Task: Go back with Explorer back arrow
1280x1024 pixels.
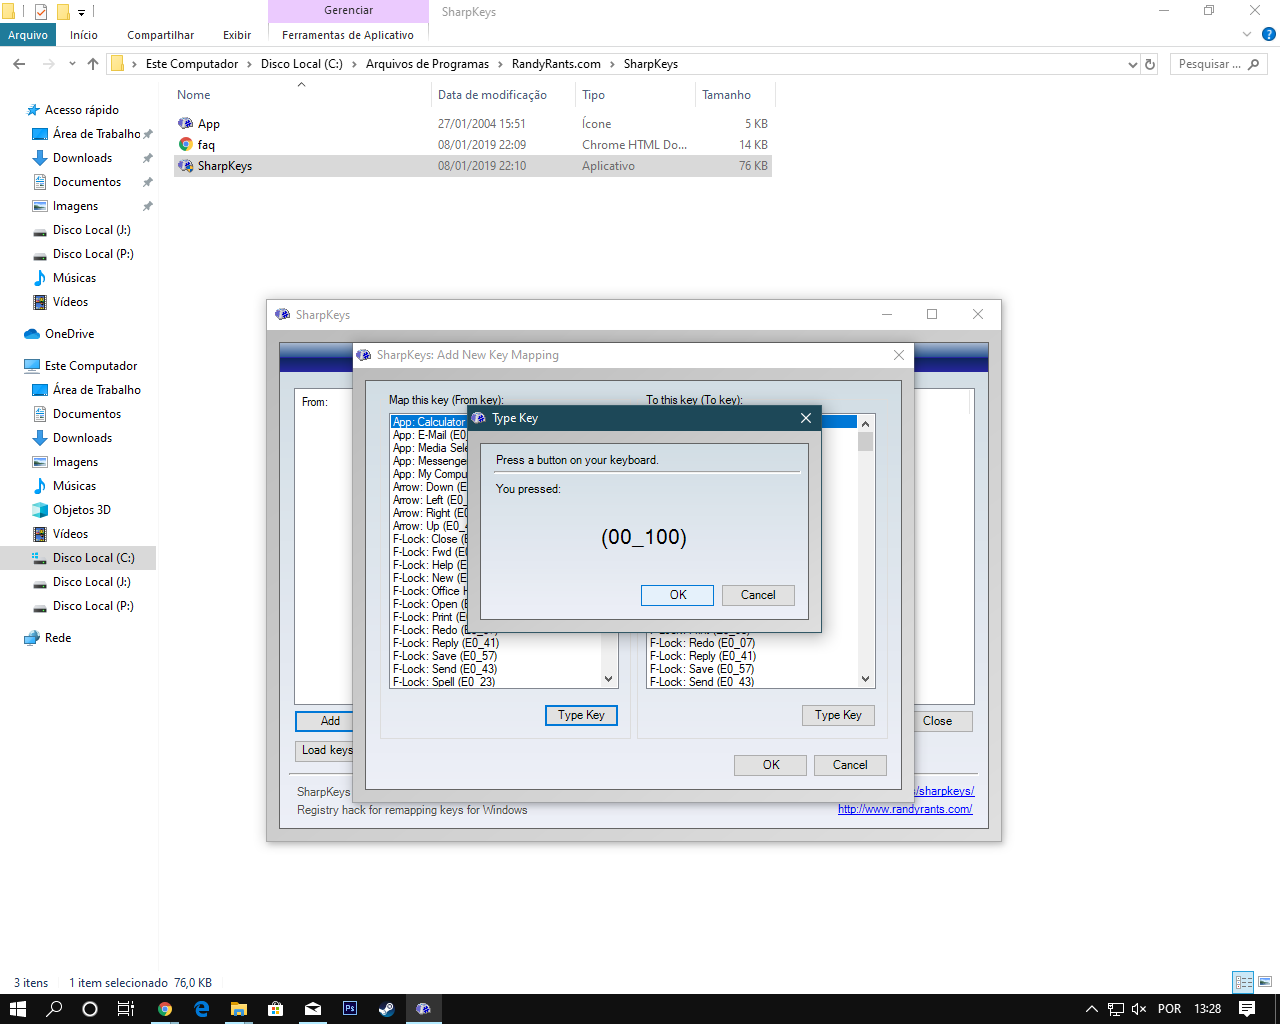Action: point(19,64)
